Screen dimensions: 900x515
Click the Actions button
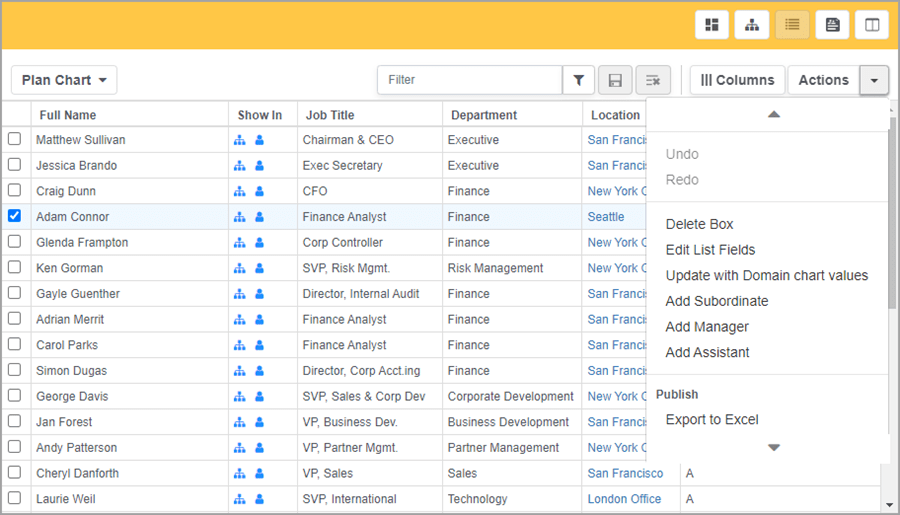(x=824, y=80)
